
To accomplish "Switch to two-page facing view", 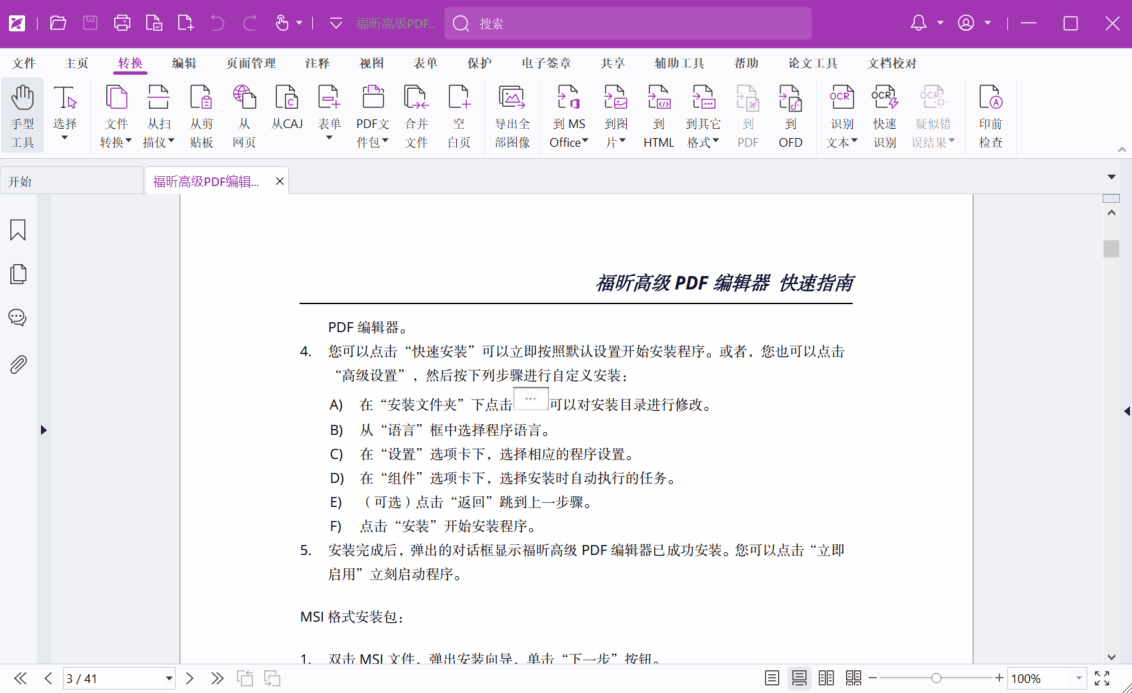I will pos(826,678).
